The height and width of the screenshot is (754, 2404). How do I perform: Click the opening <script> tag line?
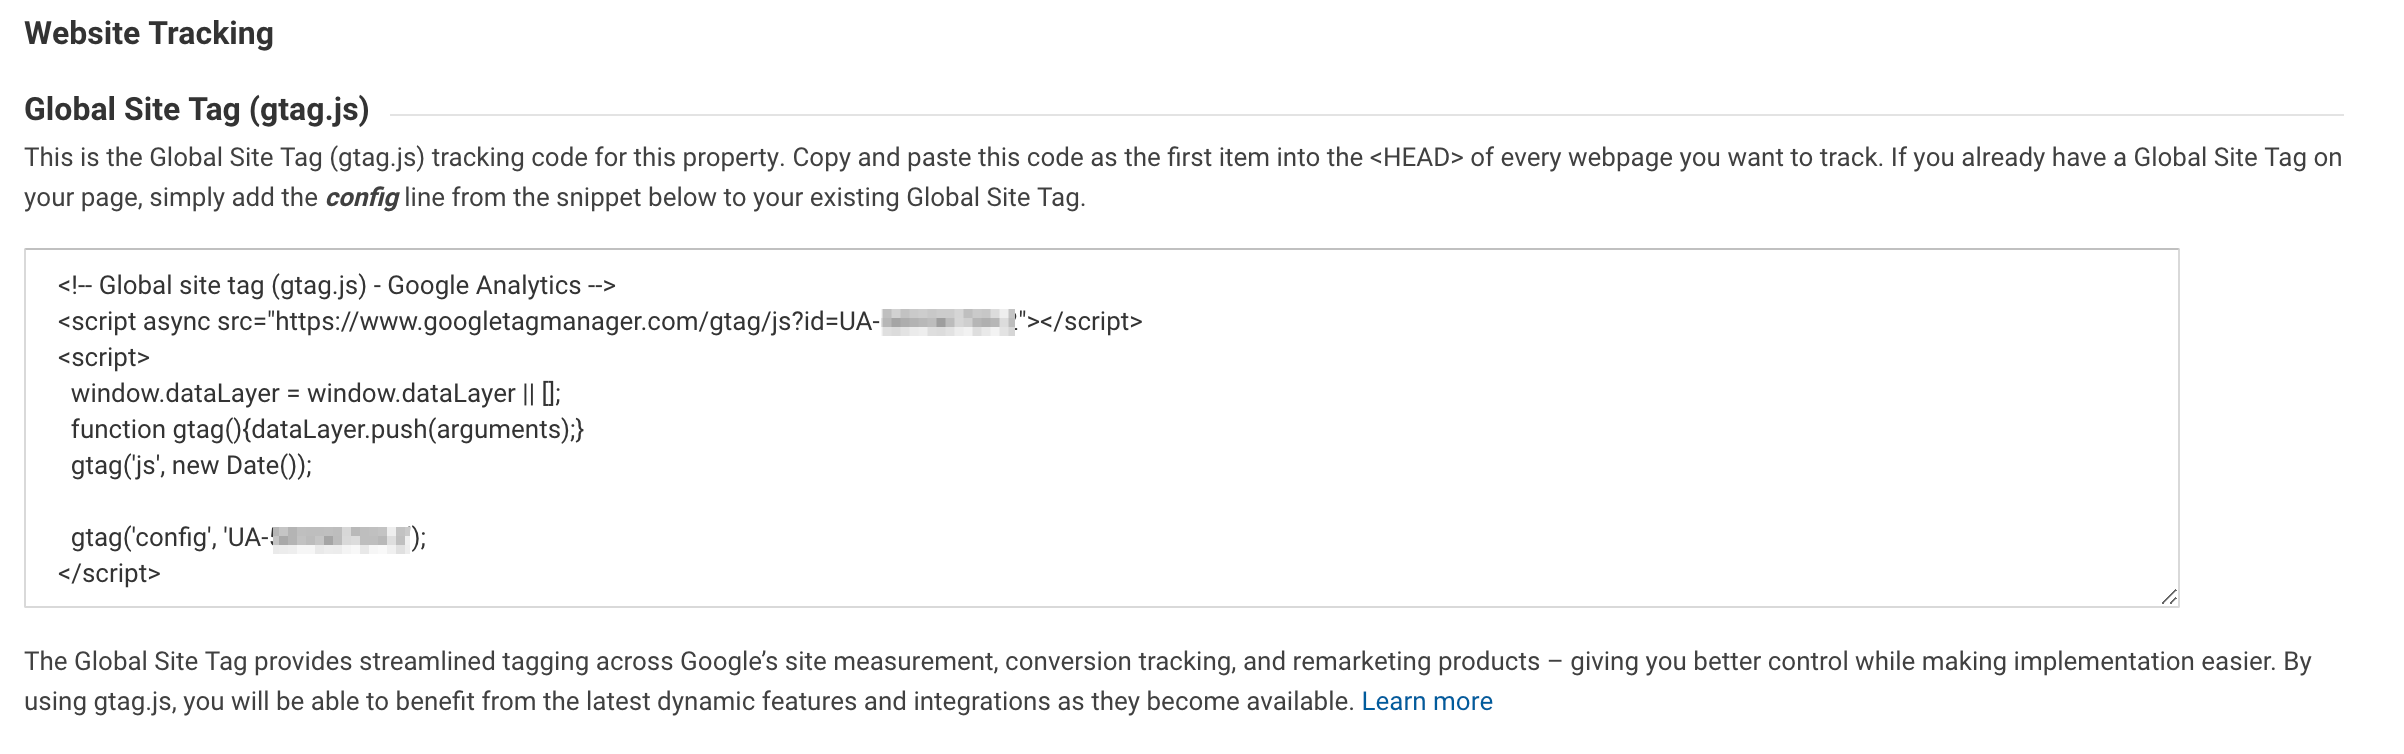point(104,357)
